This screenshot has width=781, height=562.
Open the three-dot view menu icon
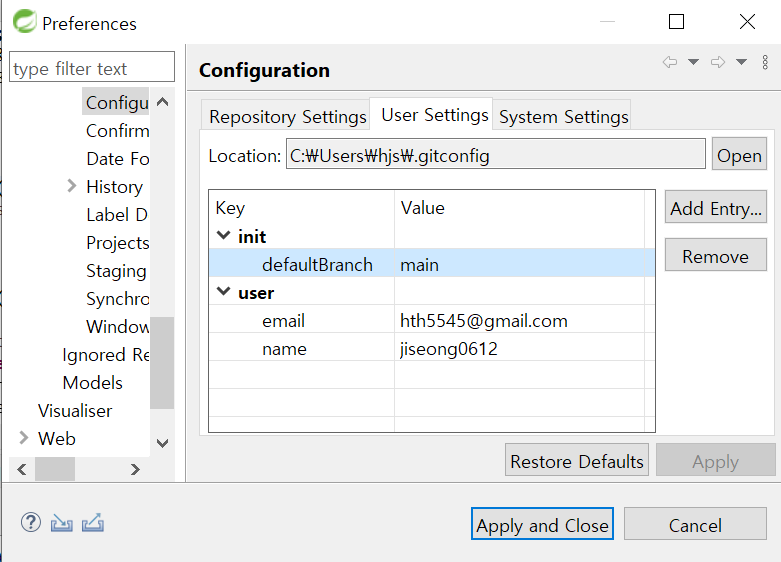click(765, 62)
